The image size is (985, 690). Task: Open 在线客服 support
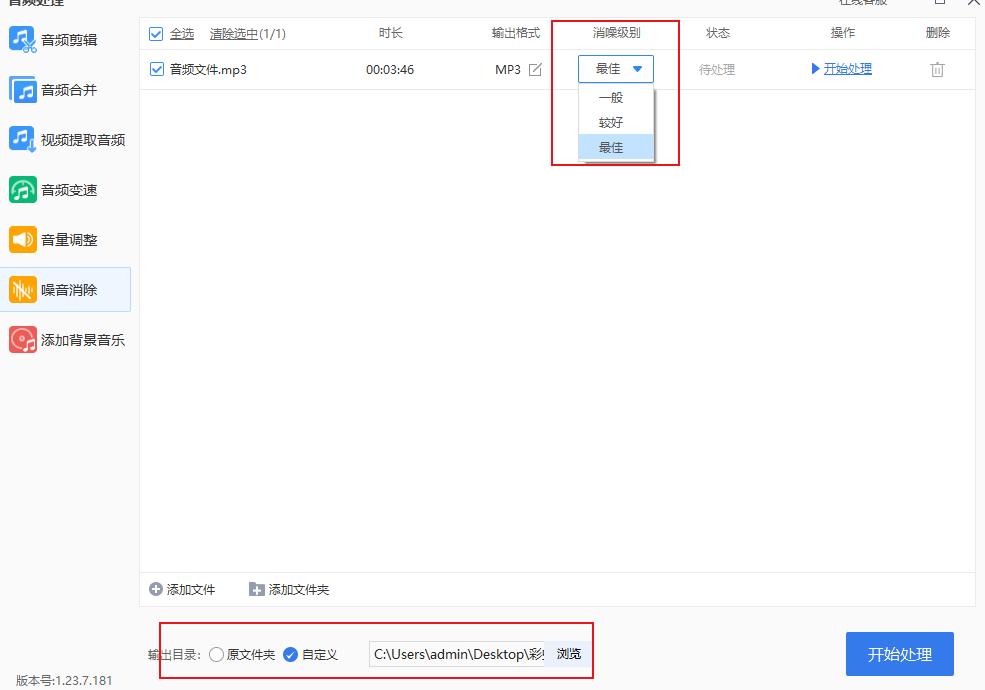[862, 4]
